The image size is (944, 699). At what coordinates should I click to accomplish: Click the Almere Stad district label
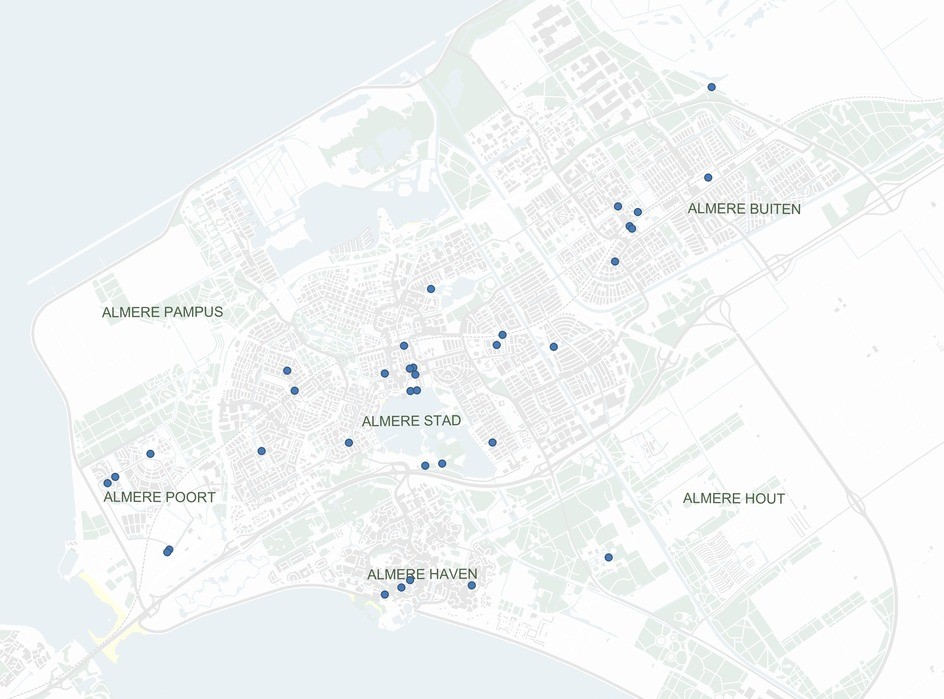tap(411, 421)
